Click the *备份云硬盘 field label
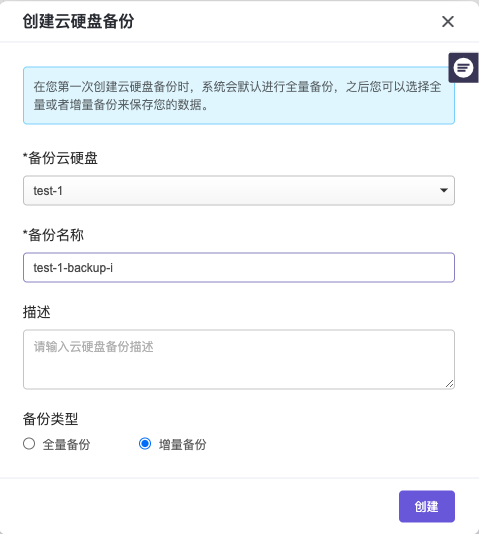Screen dimensions: 479x534 (x=60, y=158)
